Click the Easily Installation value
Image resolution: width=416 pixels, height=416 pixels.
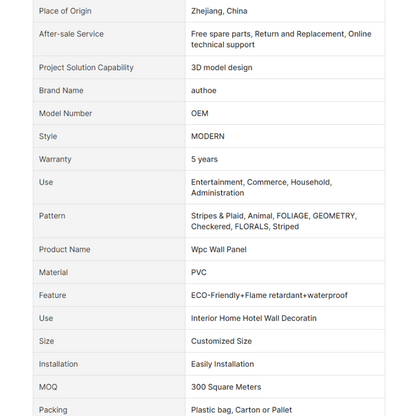click(x=222, y=364)
